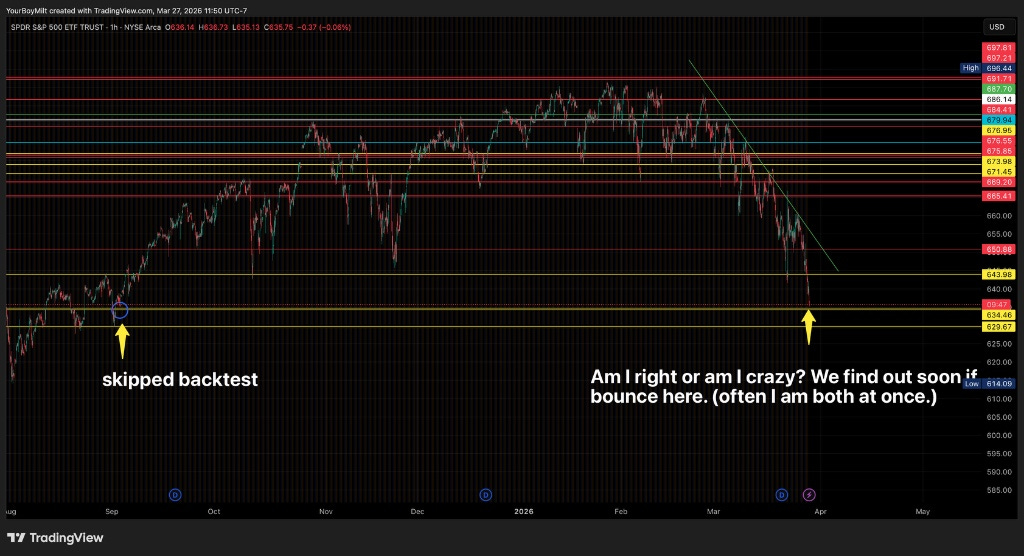This screenshot has height=556, width=1024.
Task: Click the C635.75 close value in header
Action: tap(279, 27)
